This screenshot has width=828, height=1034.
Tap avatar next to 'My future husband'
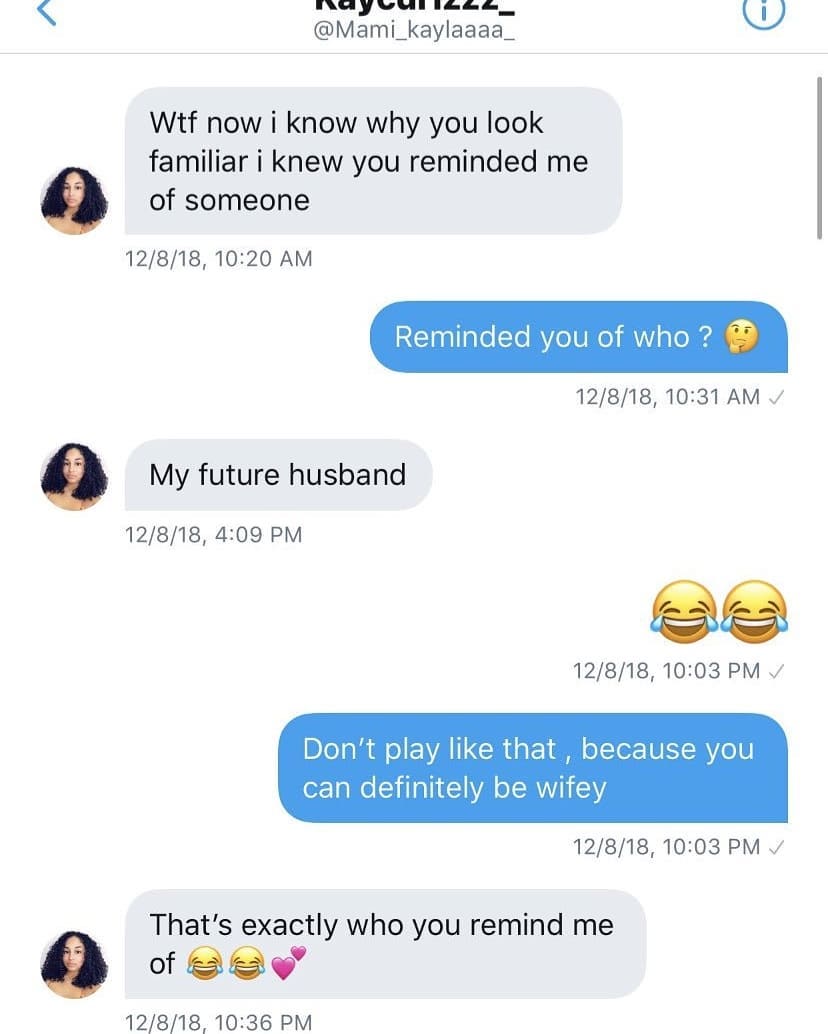74,476
